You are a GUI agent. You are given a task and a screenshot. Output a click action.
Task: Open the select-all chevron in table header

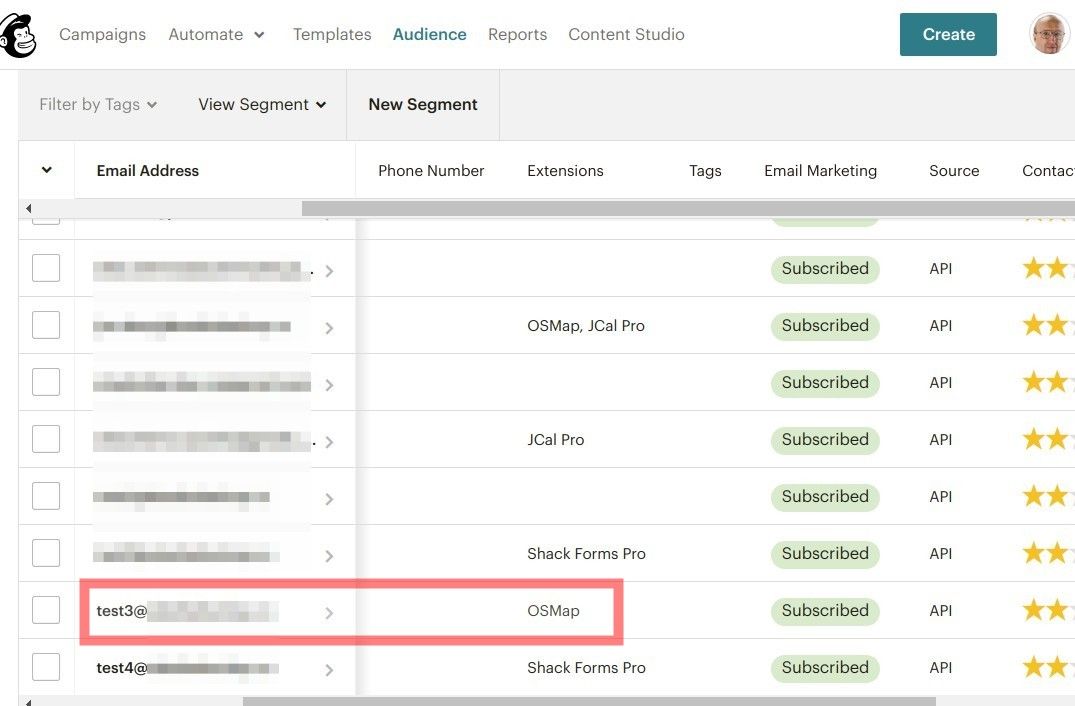coord(47,170)
